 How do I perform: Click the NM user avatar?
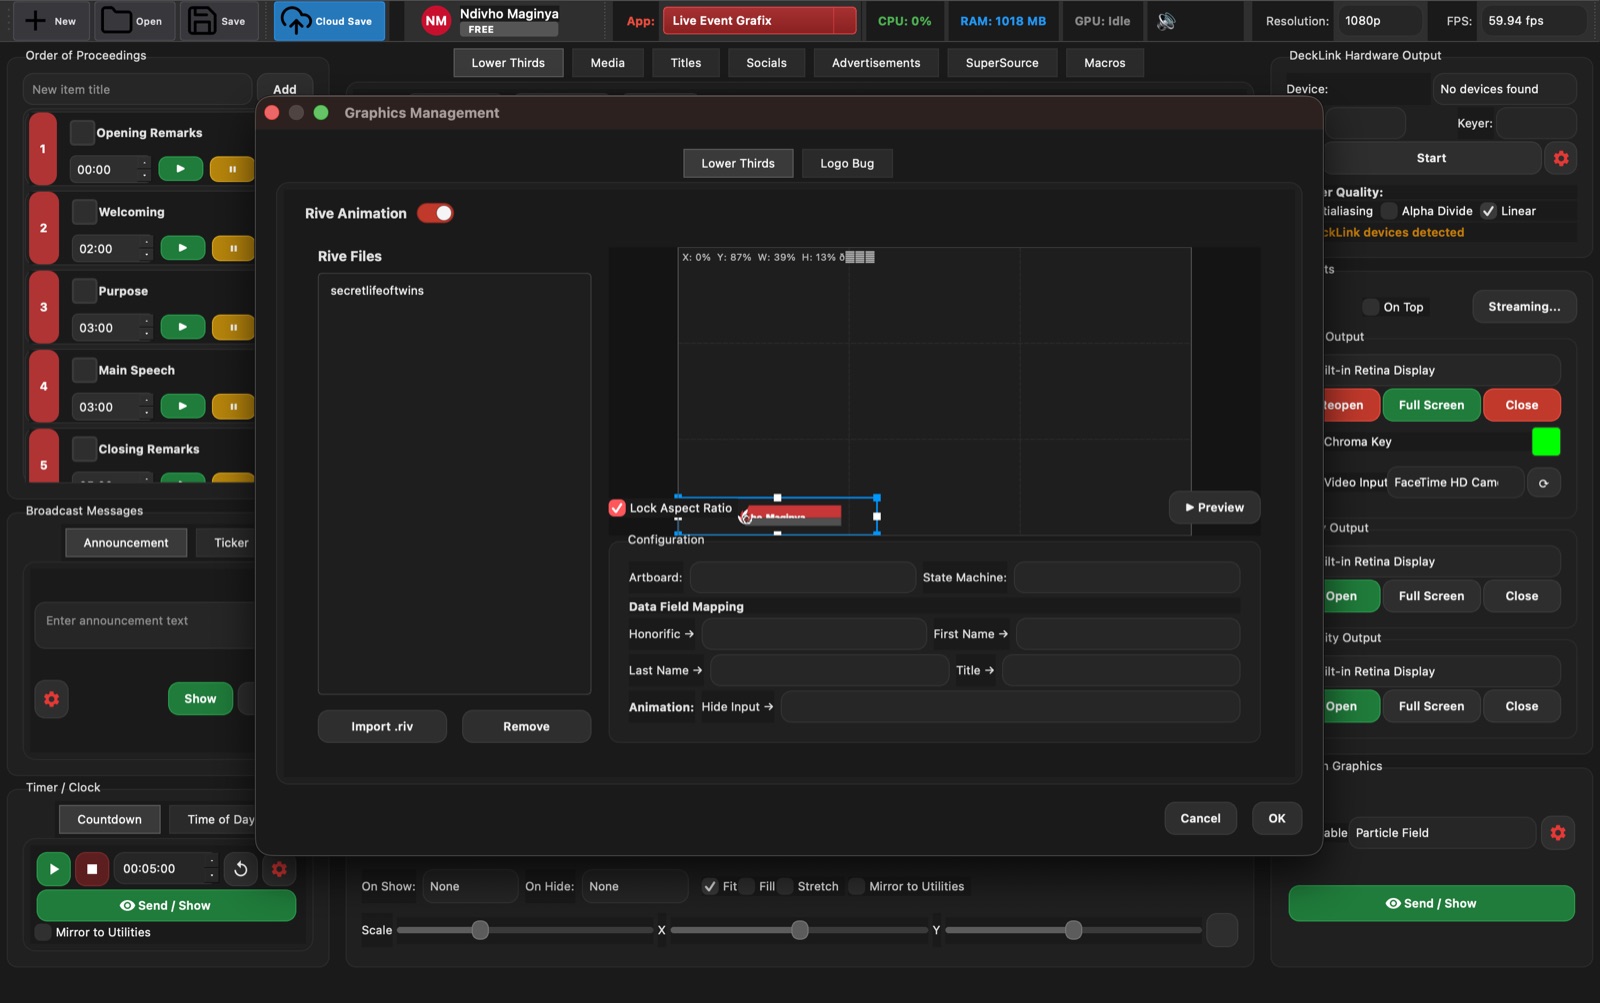[x=436, y=21]
